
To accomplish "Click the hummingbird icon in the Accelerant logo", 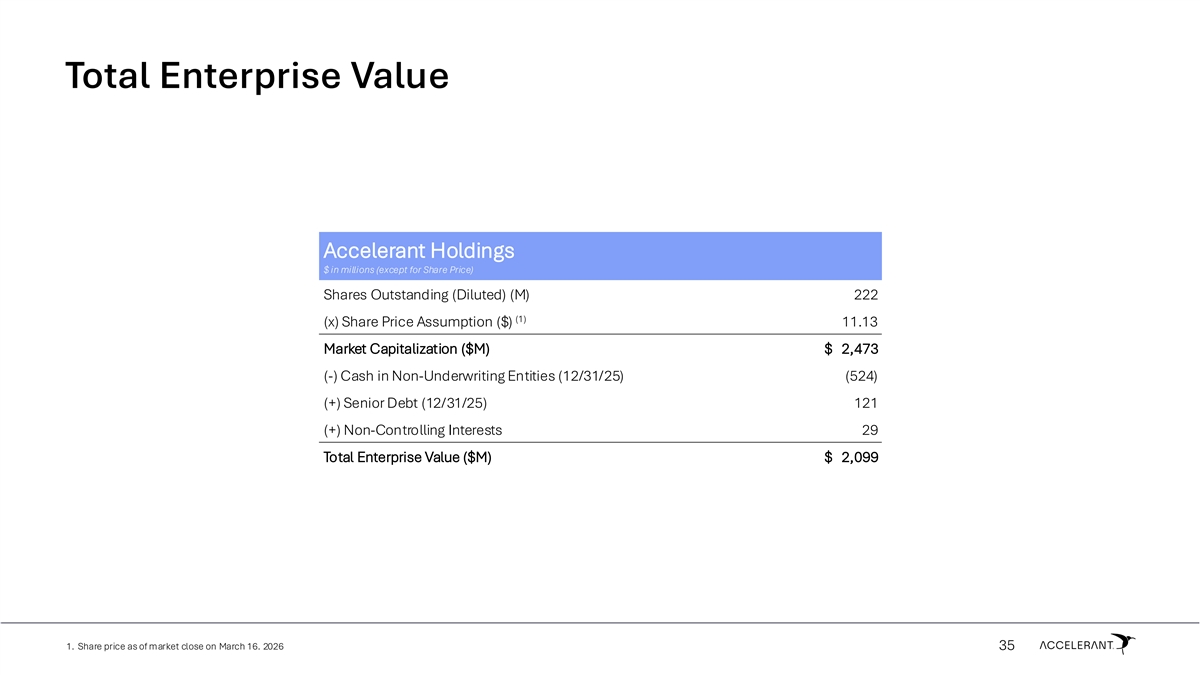I will pos(1125,643).
